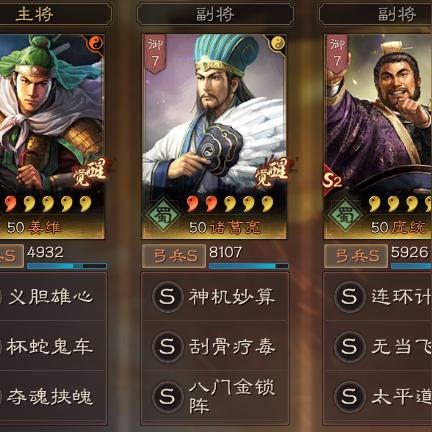This screenshot has height=432, width=432.
Task: Select the 蜀 faction badge on 庞统 card
Action: (x=345, y=215)
